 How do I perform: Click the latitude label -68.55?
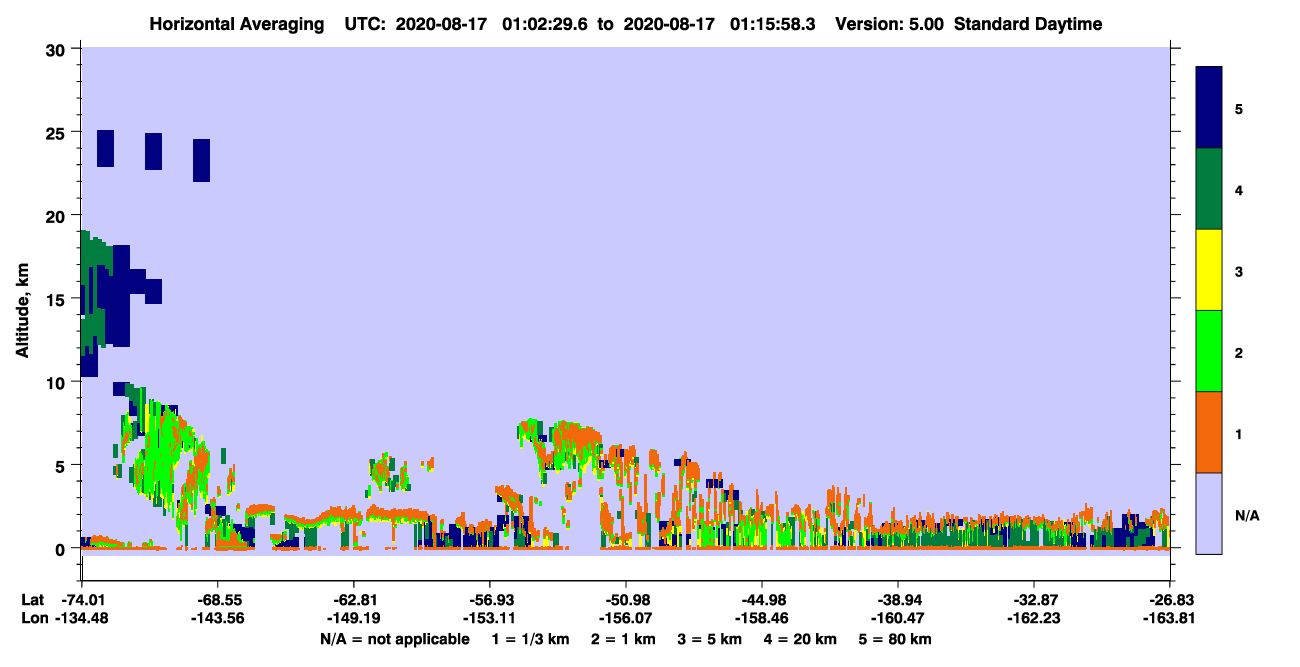click(217, 600)
